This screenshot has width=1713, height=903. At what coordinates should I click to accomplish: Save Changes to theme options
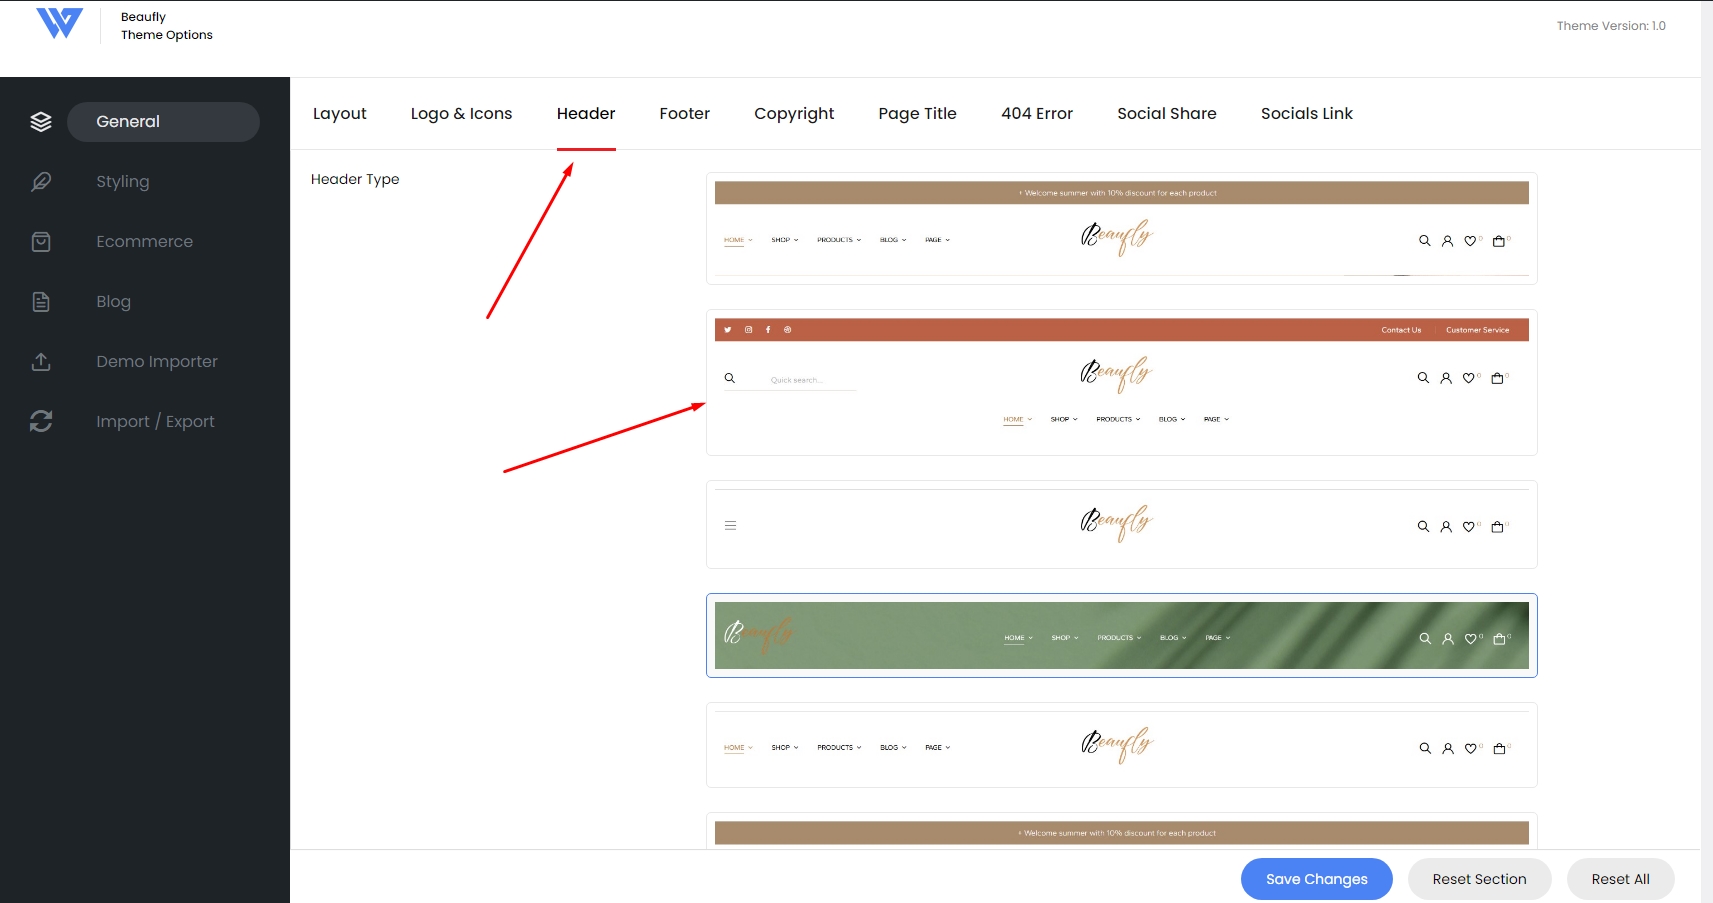(x=1316, y=879)
